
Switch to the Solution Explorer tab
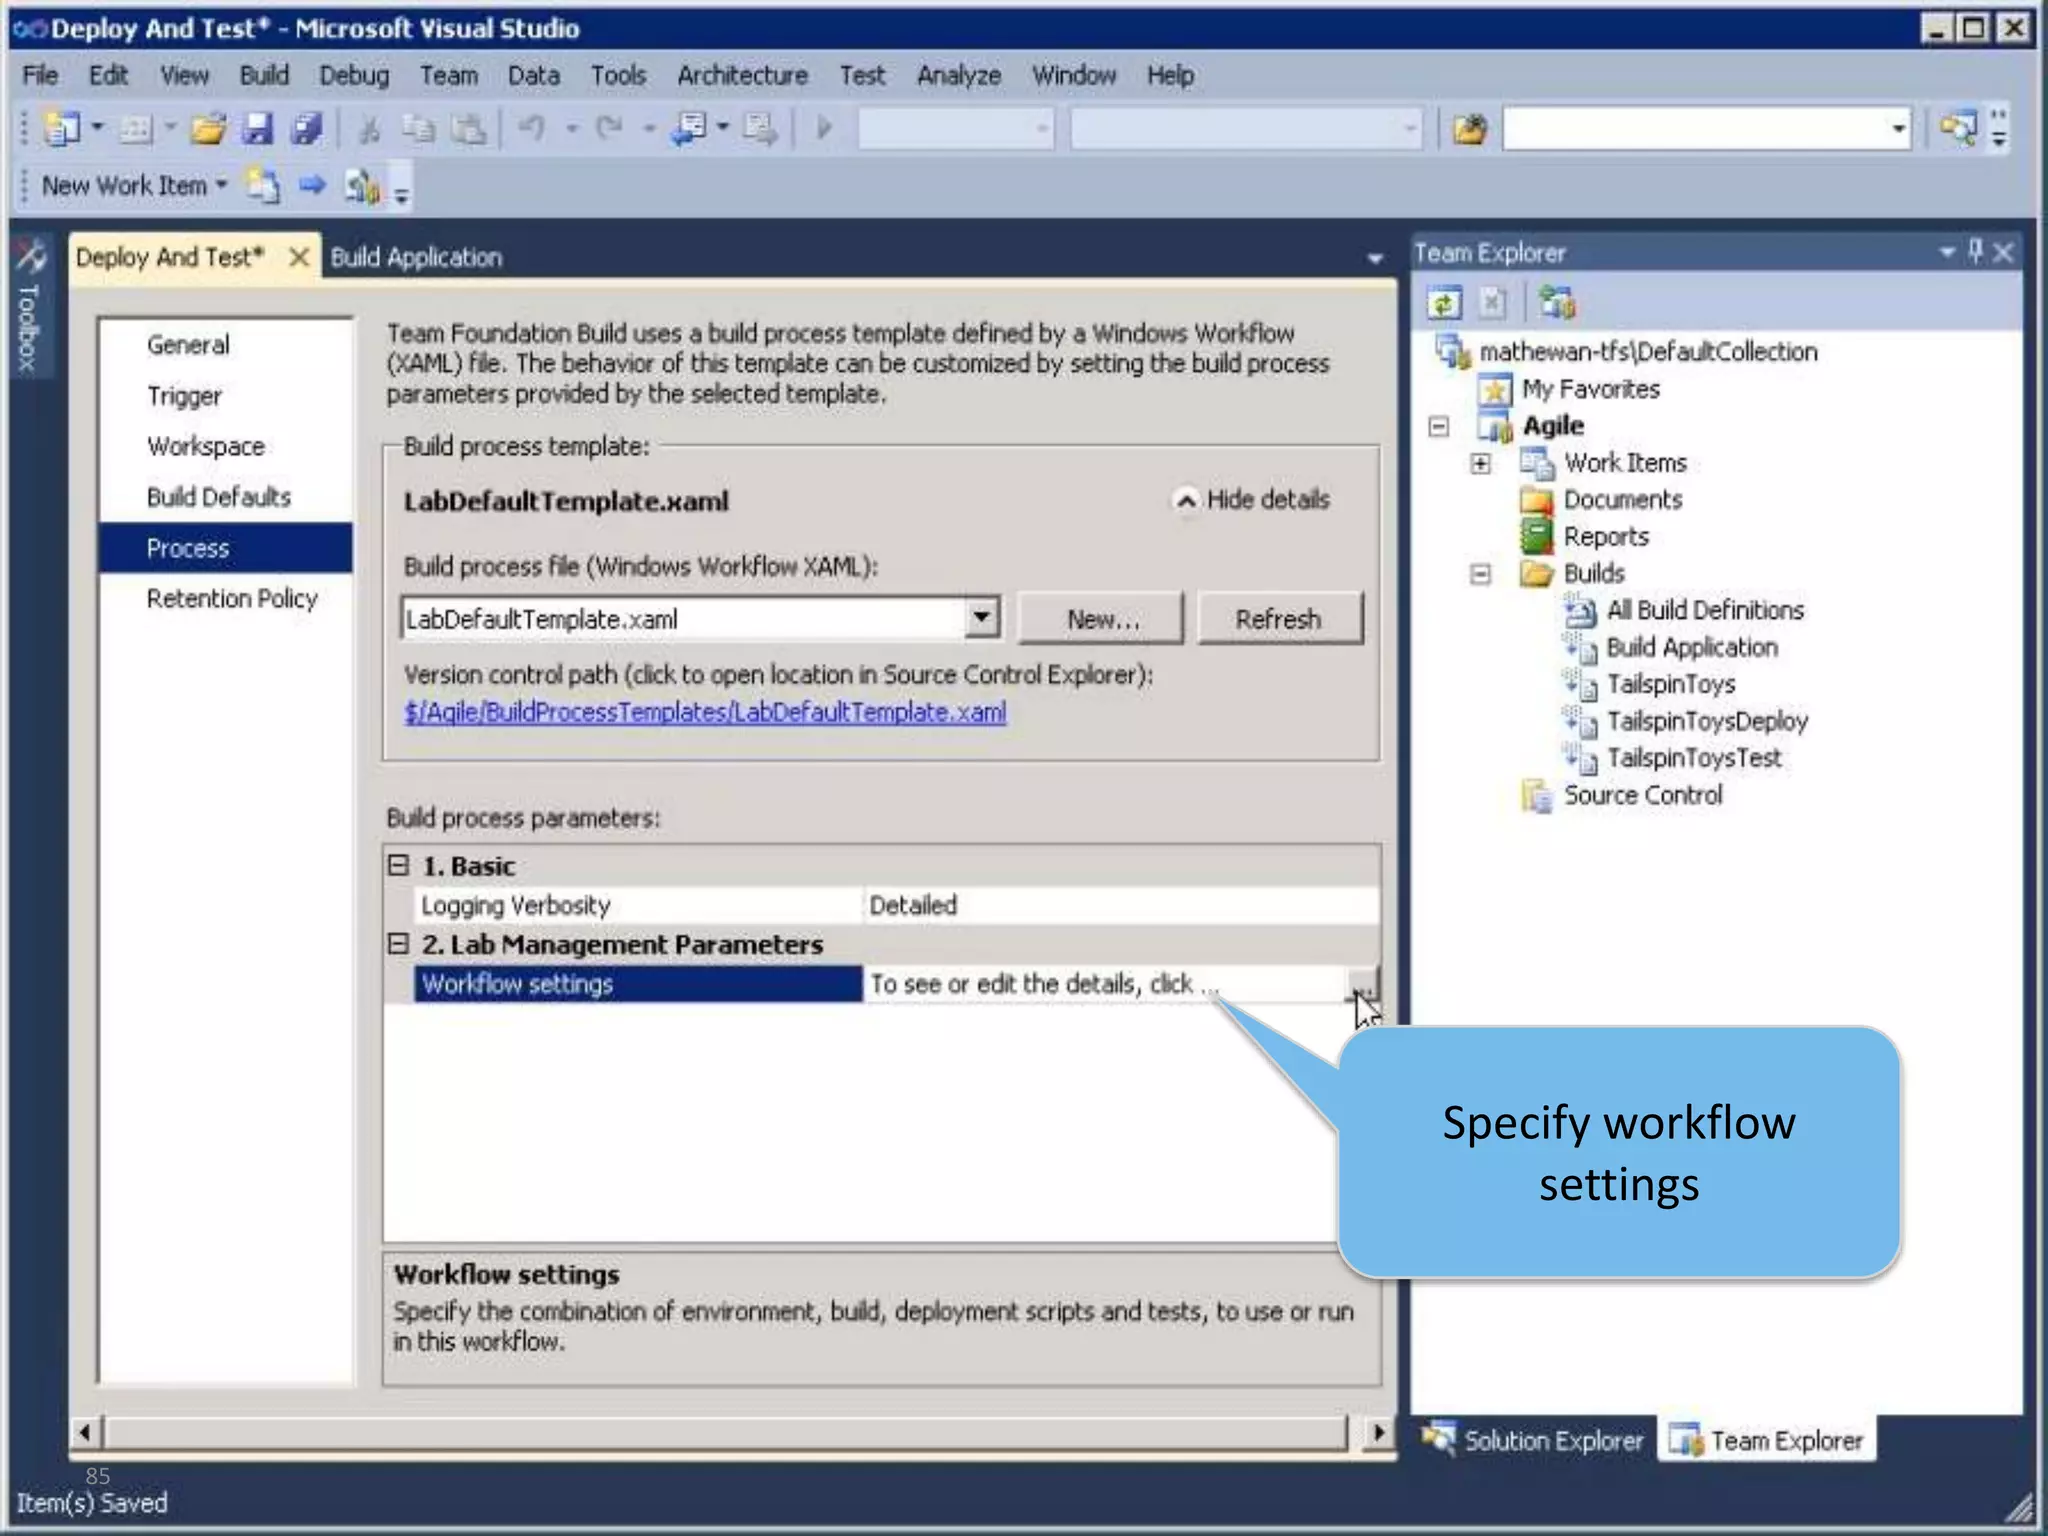(1533, 1440)
